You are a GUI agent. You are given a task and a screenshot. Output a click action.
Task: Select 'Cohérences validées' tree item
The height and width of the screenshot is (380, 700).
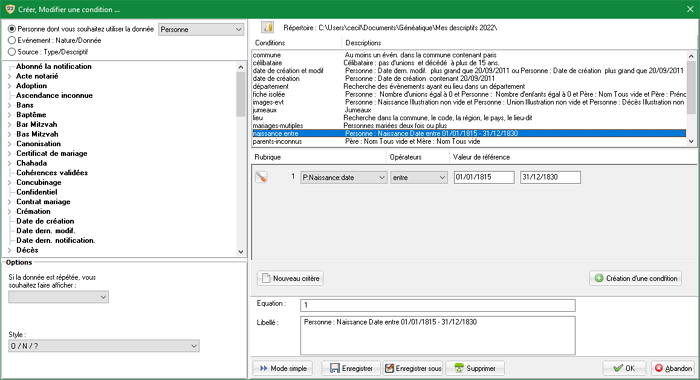coord(52,173)
